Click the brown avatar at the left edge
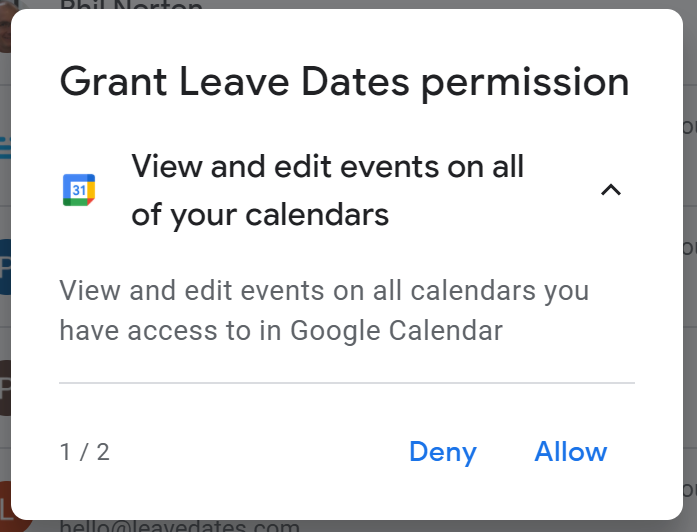 coord(5,388)
